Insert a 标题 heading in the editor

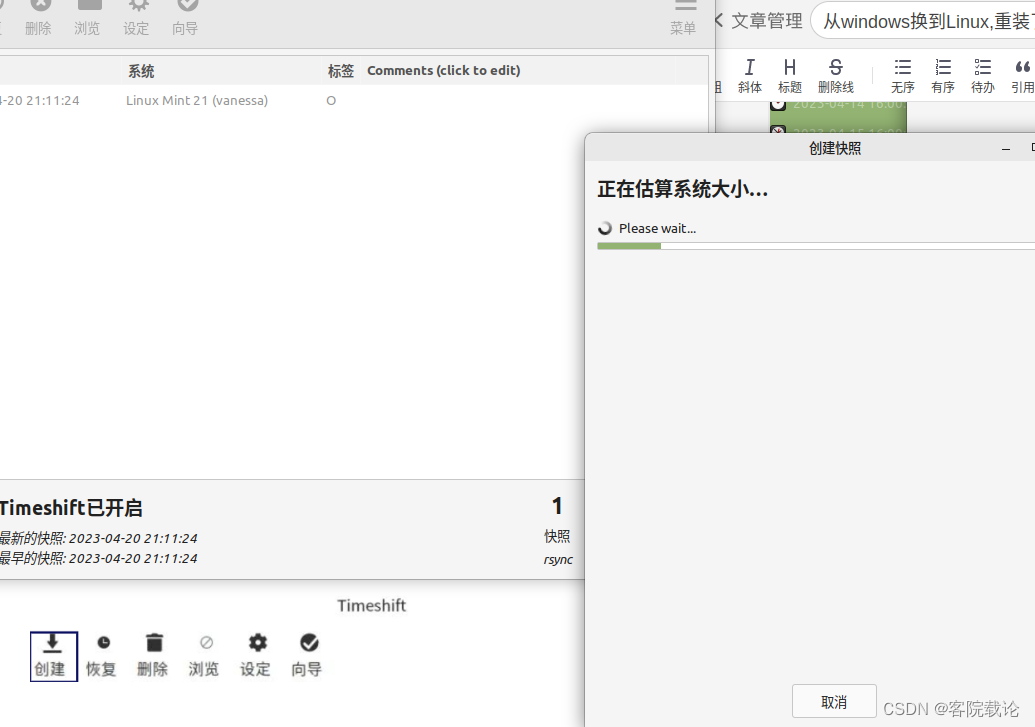pyautogui.click(x=789, y=76)
